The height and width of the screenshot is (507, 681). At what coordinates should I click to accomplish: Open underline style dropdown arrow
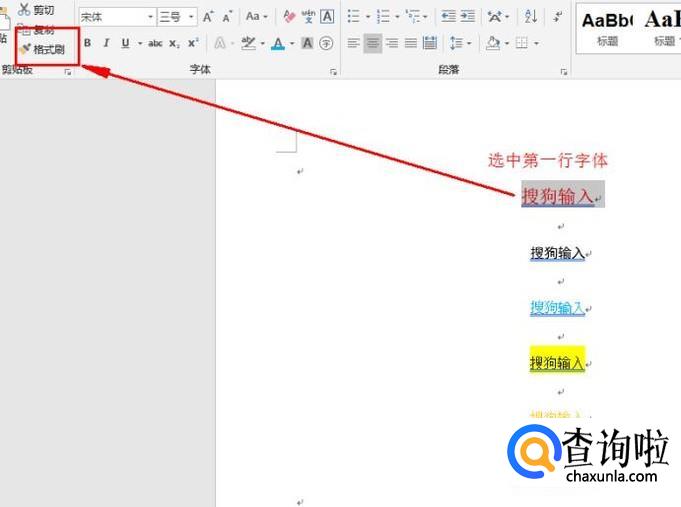(140, 43)
